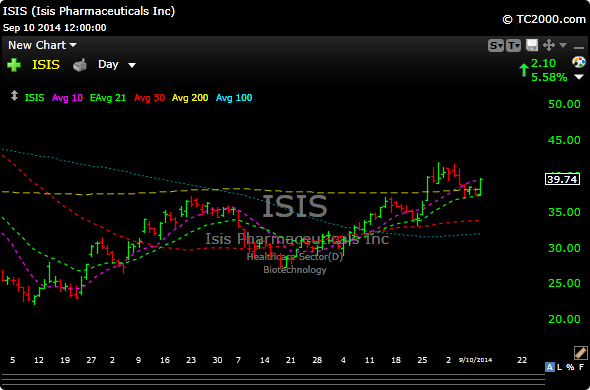Click the 30 date axis label
The image size is (590, 390).
pyautogui.click(x=217, y=360)
